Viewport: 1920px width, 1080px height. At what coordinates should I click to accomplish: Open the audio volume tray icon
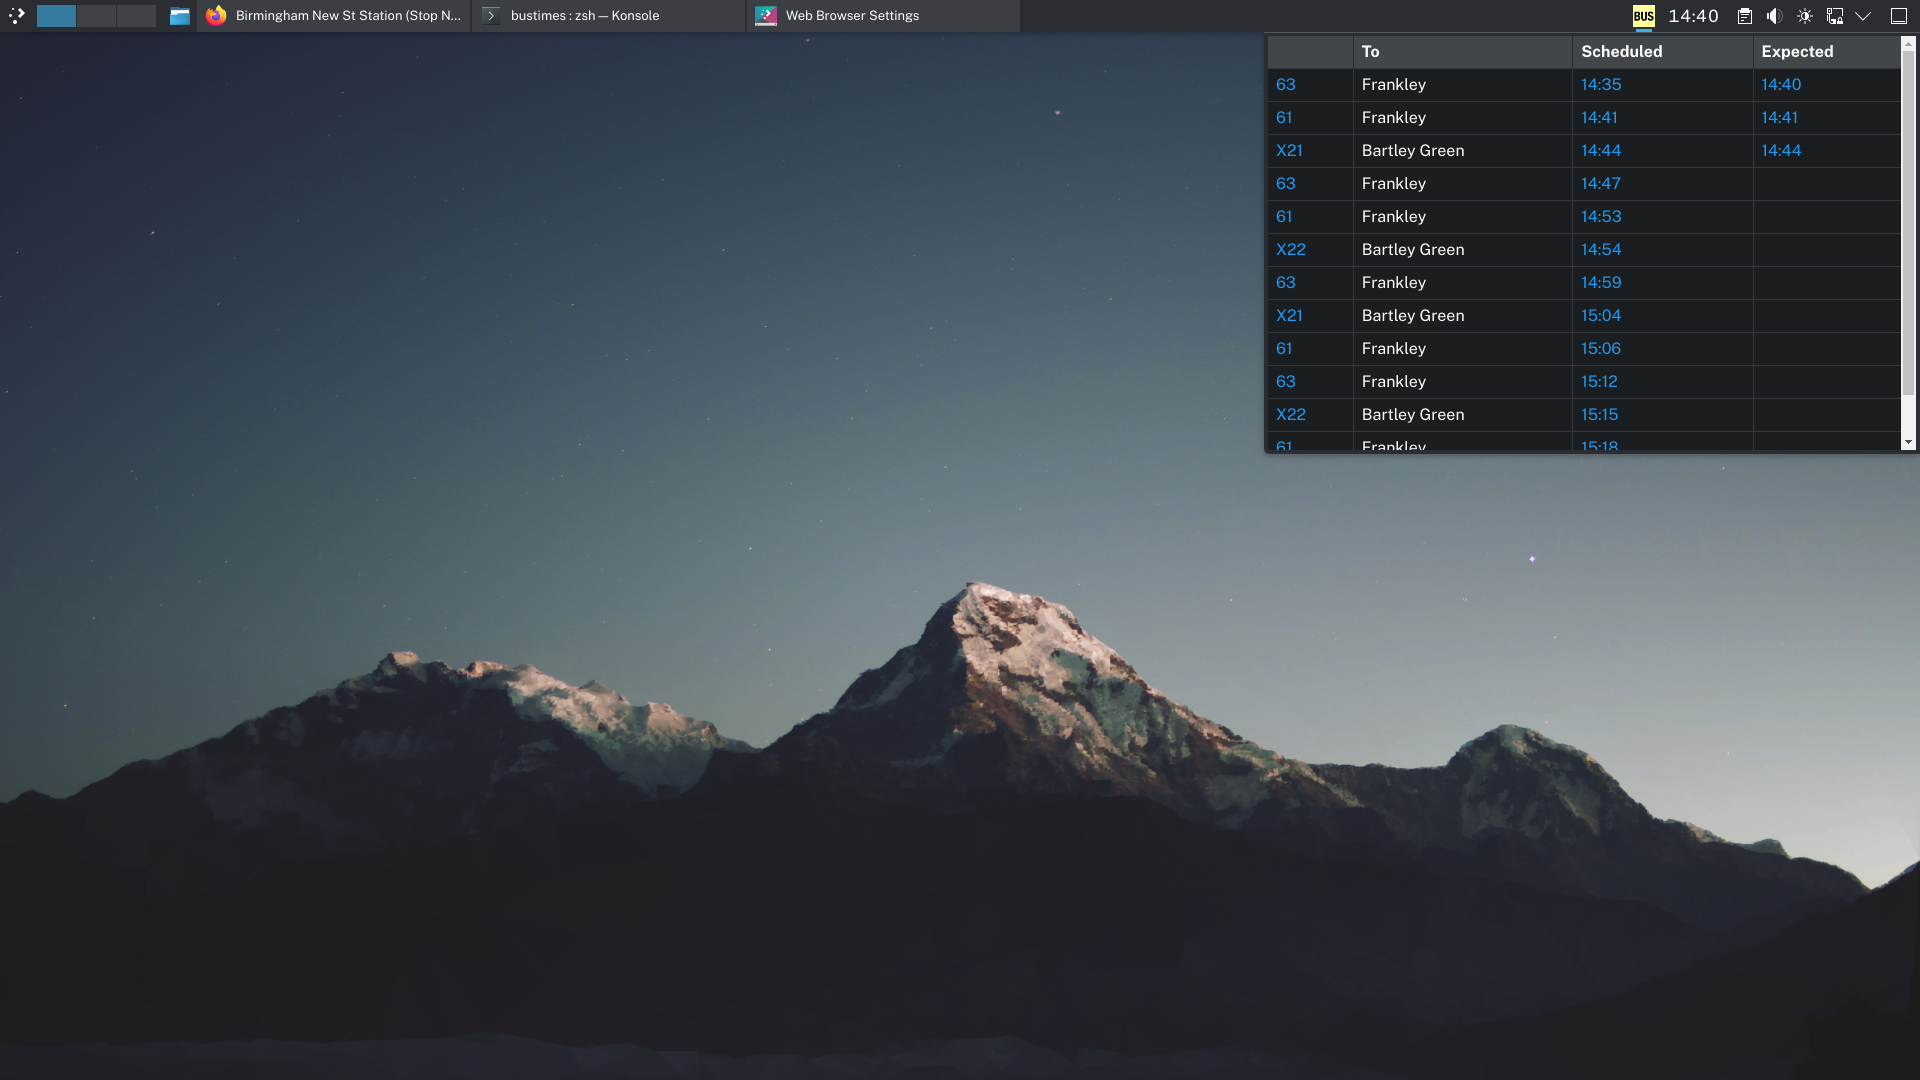tap(1774, 16)
